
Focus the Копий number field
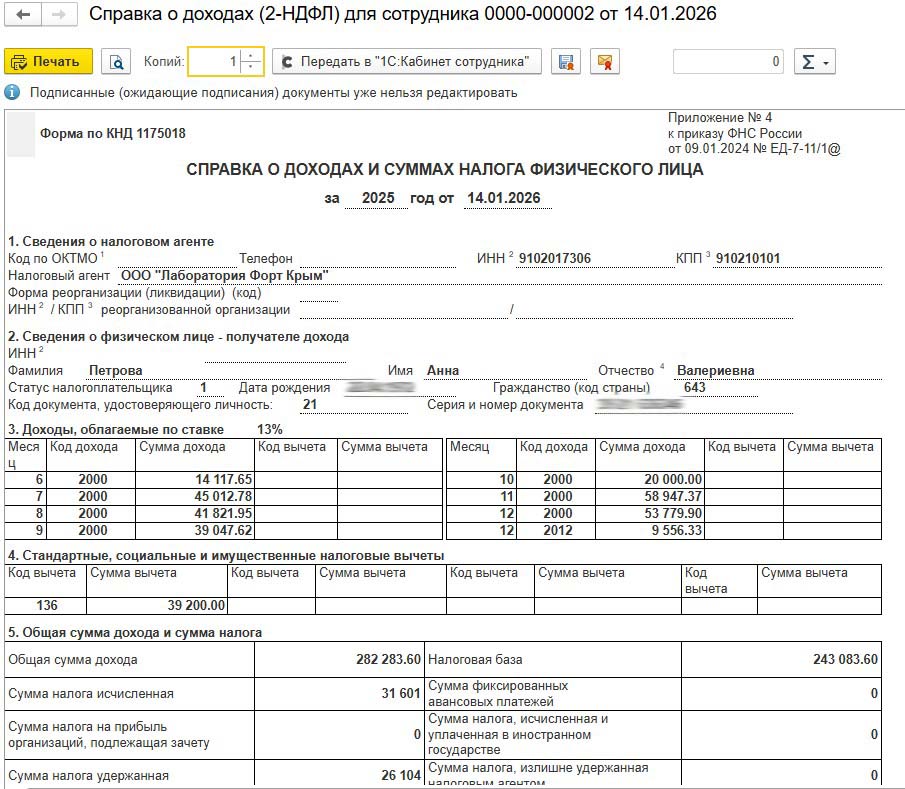coord(214,62)
